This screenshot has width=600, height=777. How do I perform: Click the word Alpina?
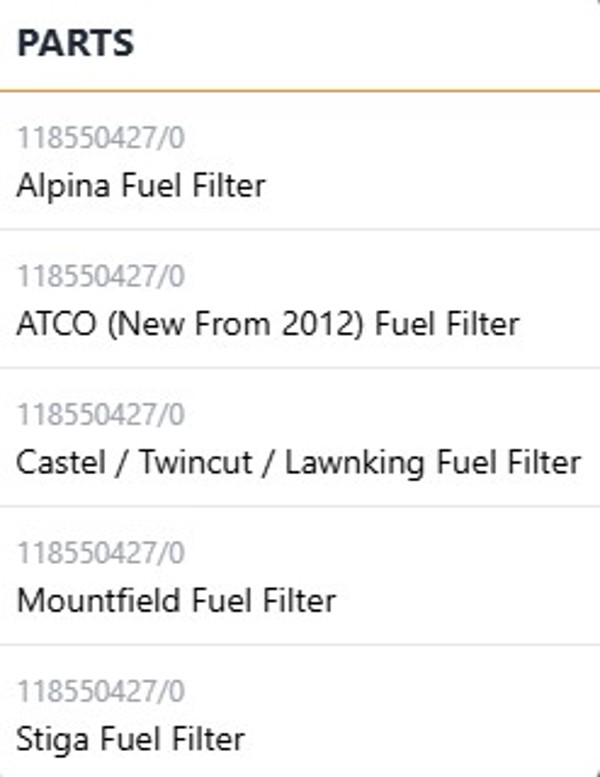click(63, 187)
